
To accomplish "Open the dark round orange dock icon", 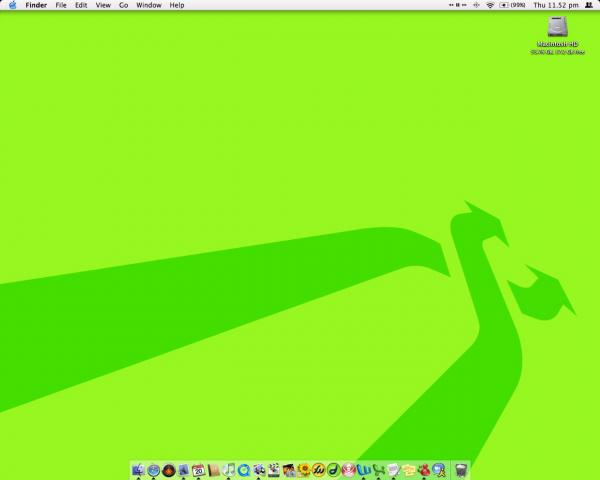I will coord(168,470).
